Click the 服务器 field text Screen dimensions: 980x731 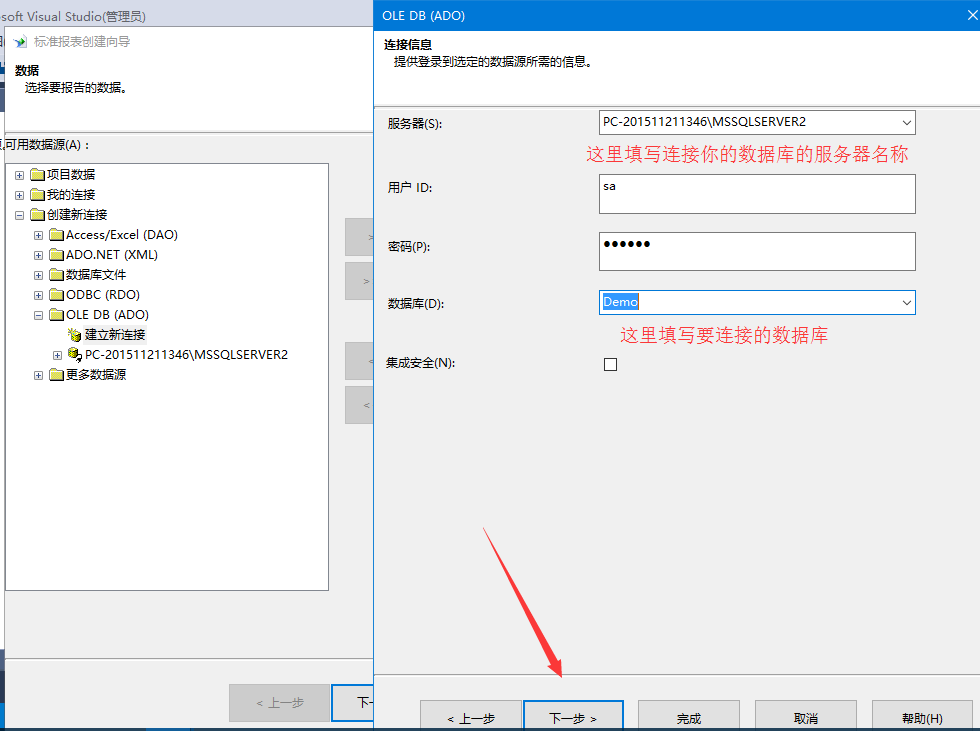pyautogui.click(x=704, y=122)
